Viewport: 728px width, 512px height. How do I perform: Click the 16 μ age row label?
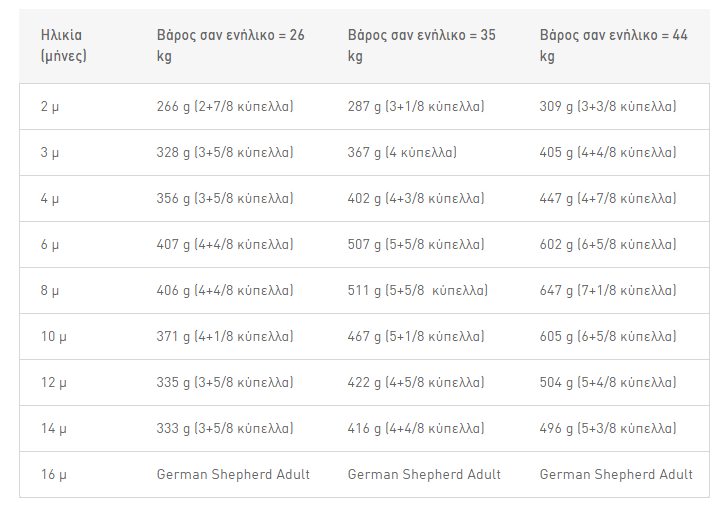53,474
